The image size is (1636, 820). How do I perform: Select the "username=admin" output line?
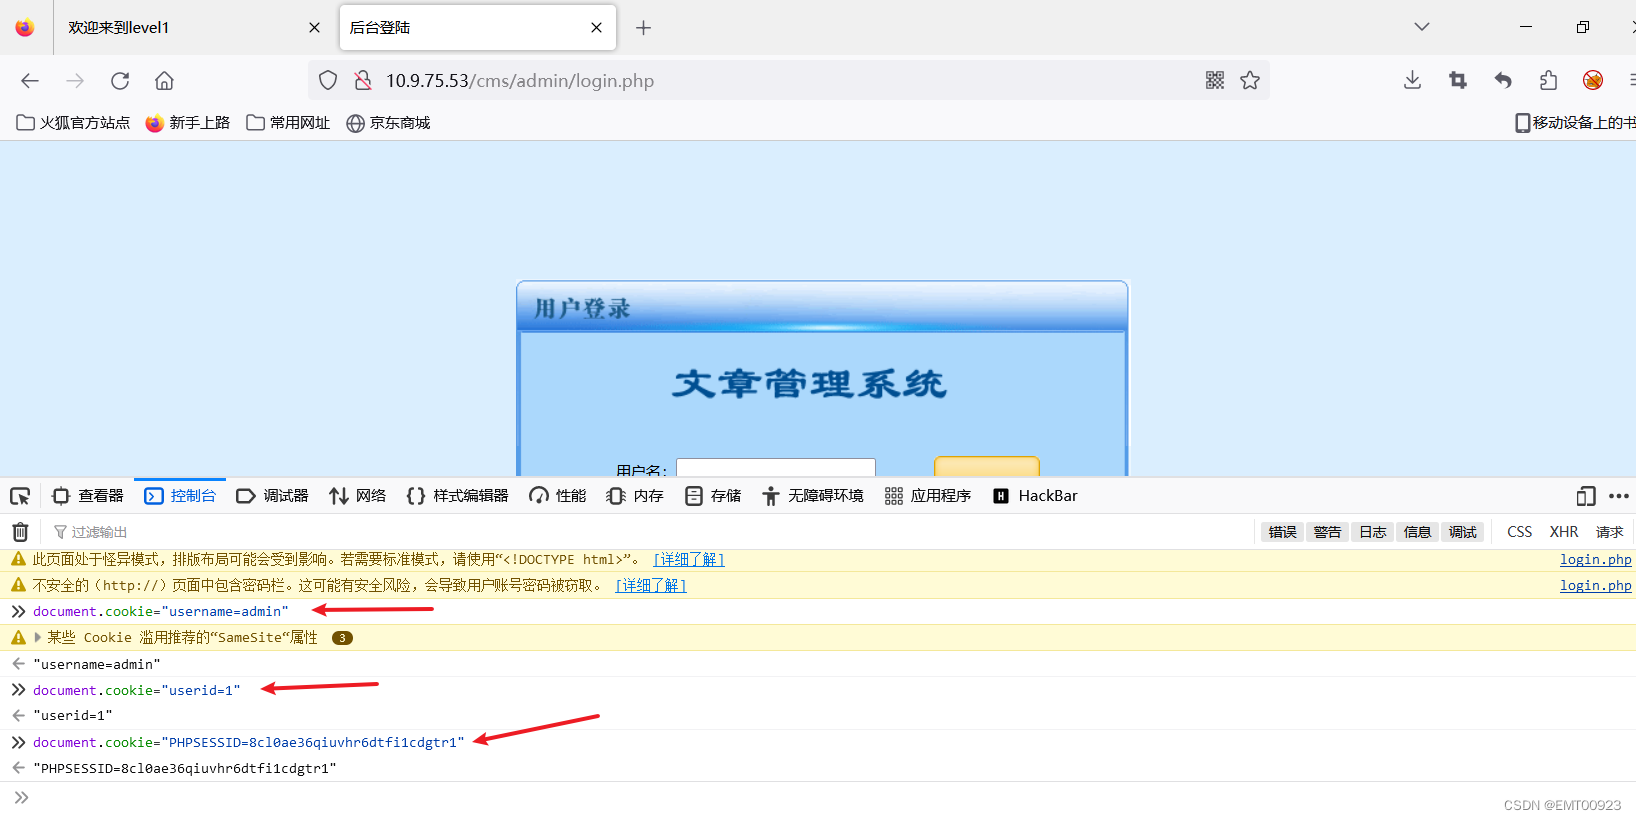pos(97,664)
